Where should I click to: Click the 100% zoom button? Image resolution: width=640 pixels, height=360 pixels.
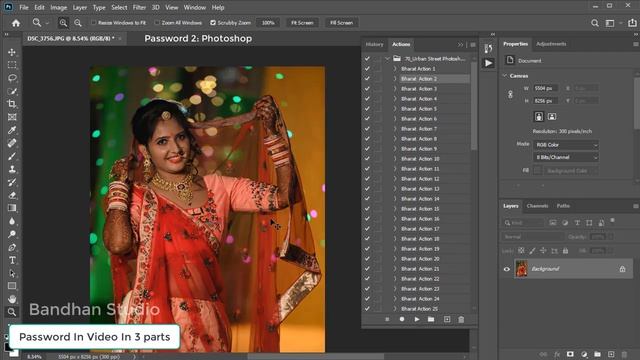[x=268, y=23]
